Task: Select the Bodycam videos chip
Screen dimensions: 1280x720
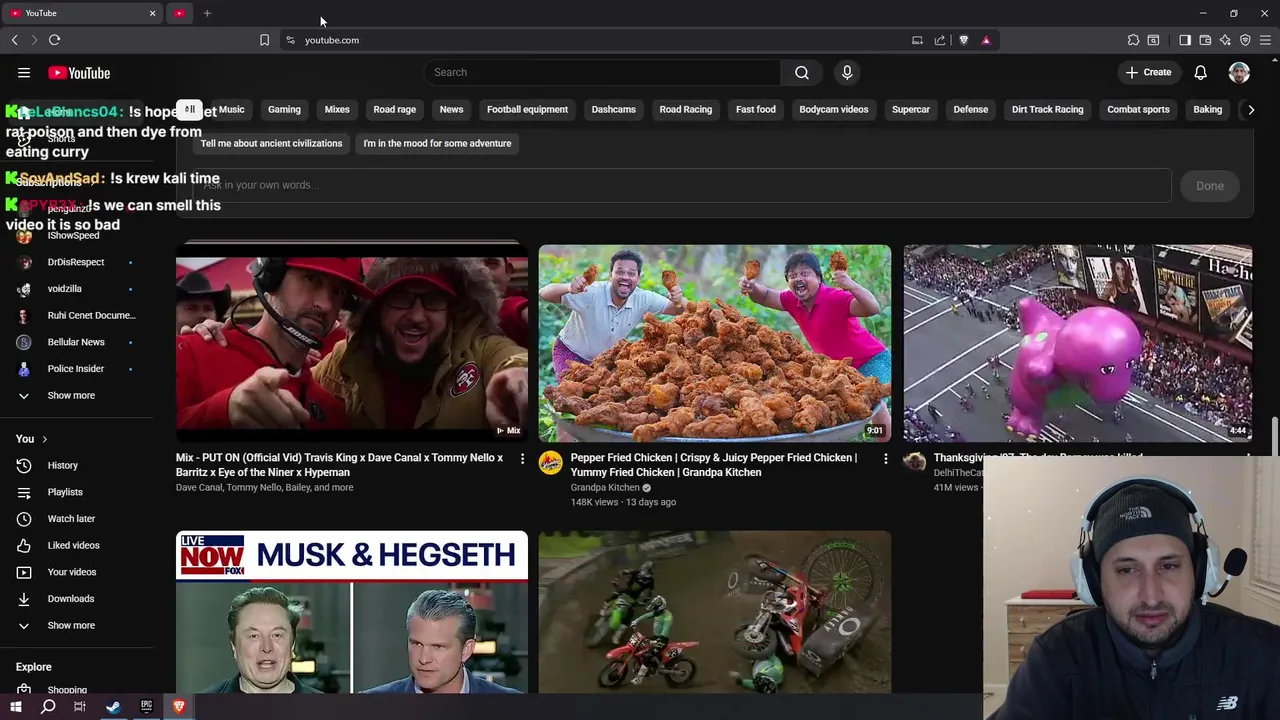Action: click(834, 109)
